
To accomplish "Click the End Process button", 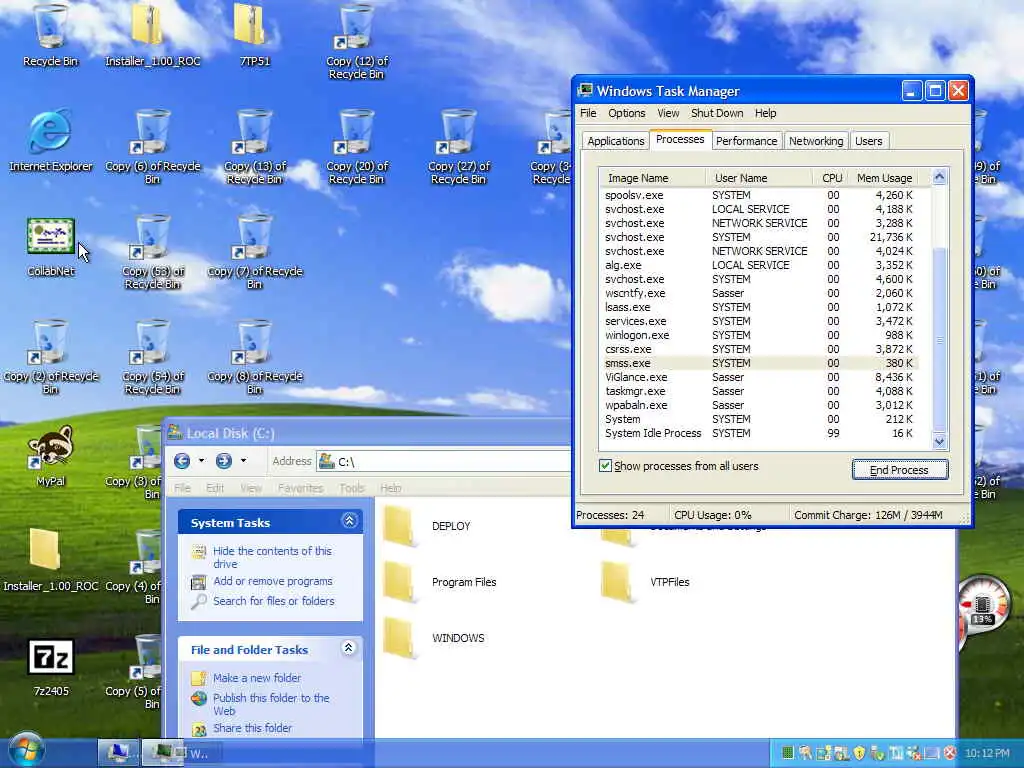I will point(899,470).
